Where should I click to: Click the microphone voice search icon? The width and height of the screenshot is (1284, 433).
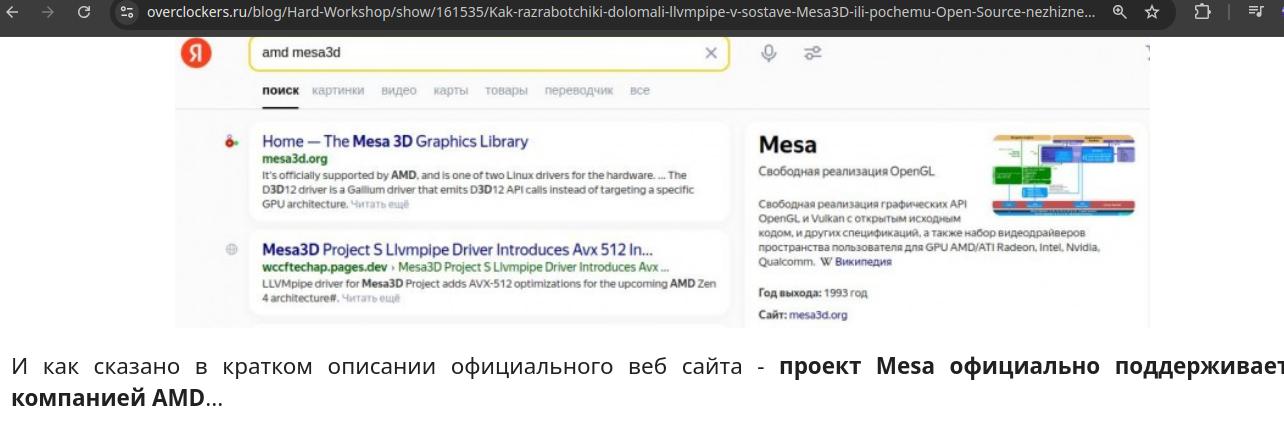click(x=768, y=53)
